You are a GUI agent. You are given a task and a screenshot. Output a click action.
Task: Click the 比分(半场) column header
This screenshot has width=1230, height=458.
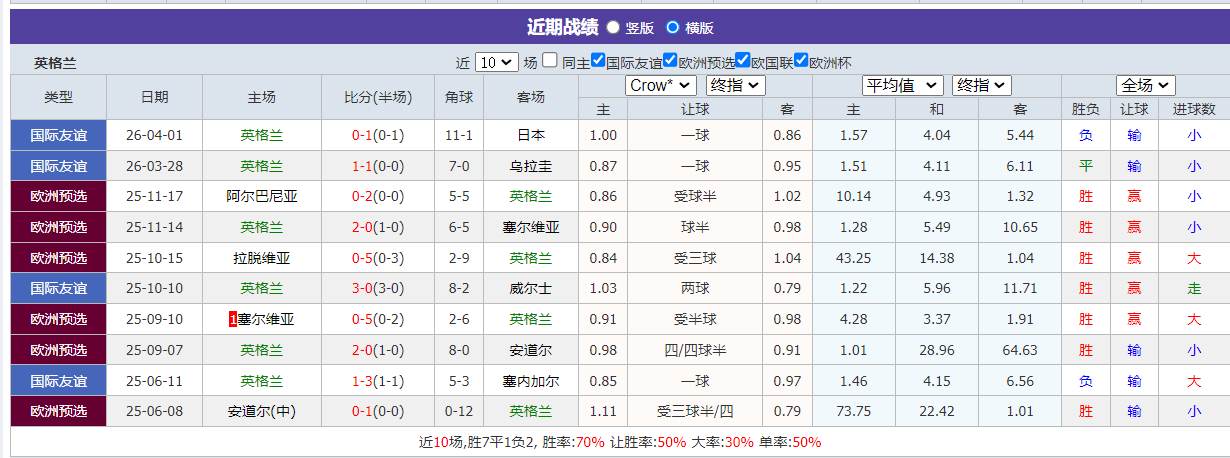point(378,97)
